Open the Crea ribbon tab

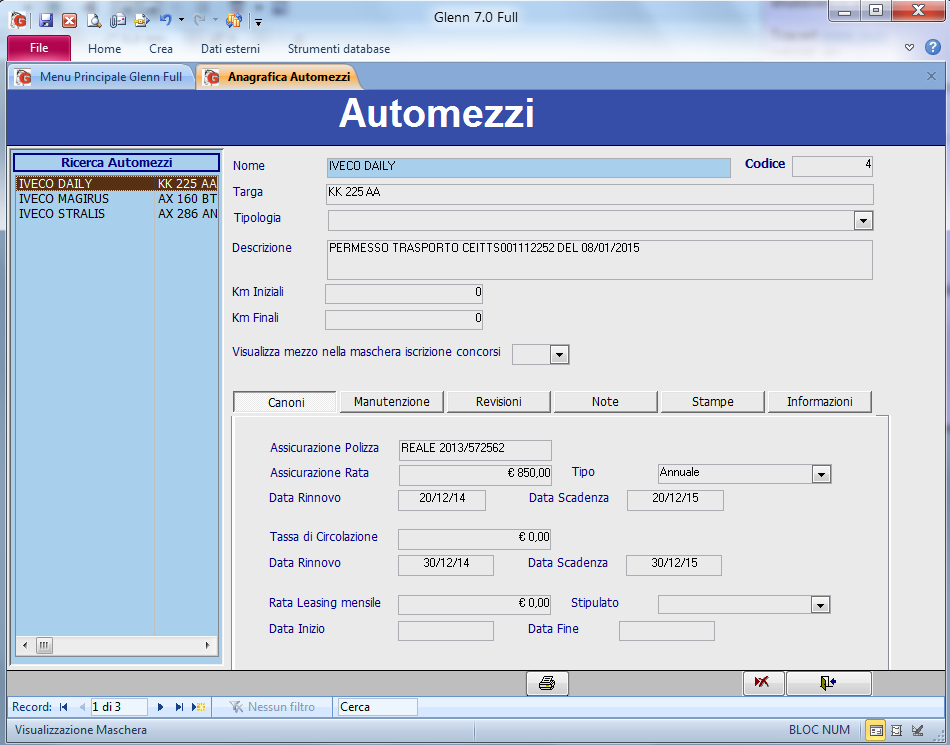pos(161,48)
